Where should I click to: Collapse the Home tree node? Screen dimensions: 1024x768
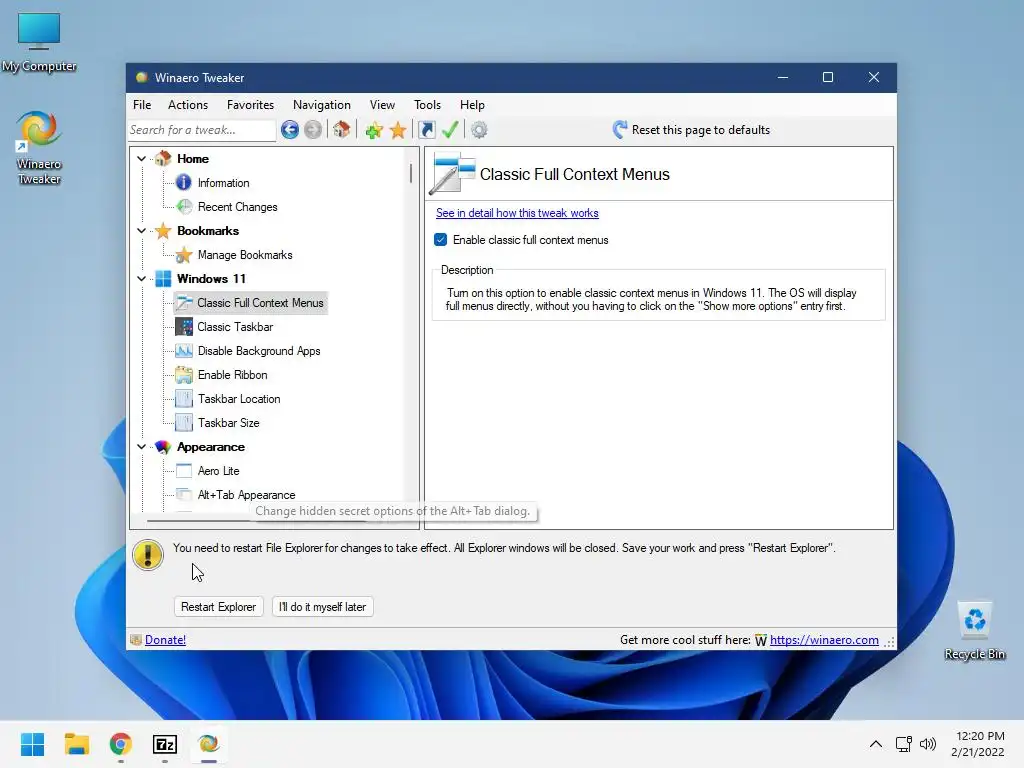(141, 159)
